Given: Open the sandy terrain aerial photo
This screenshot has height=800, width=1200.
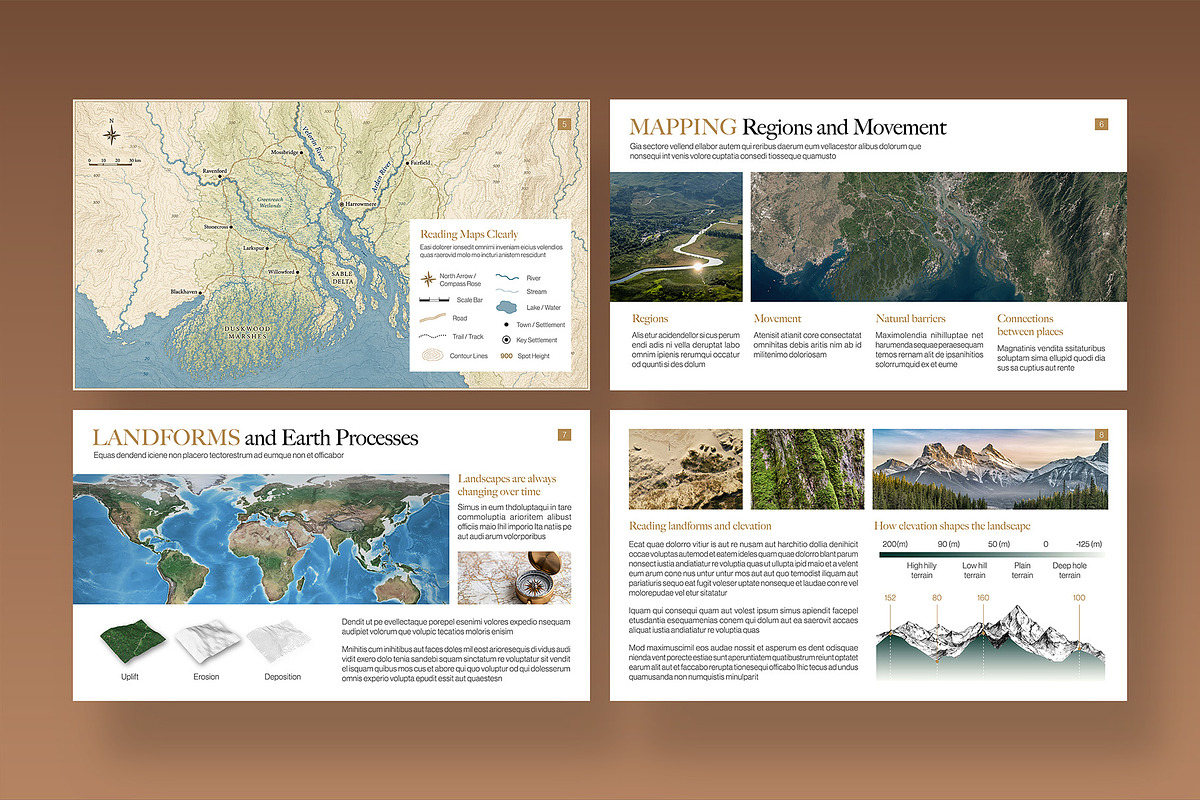Looking at the screenshot, I should pos(686,470).
